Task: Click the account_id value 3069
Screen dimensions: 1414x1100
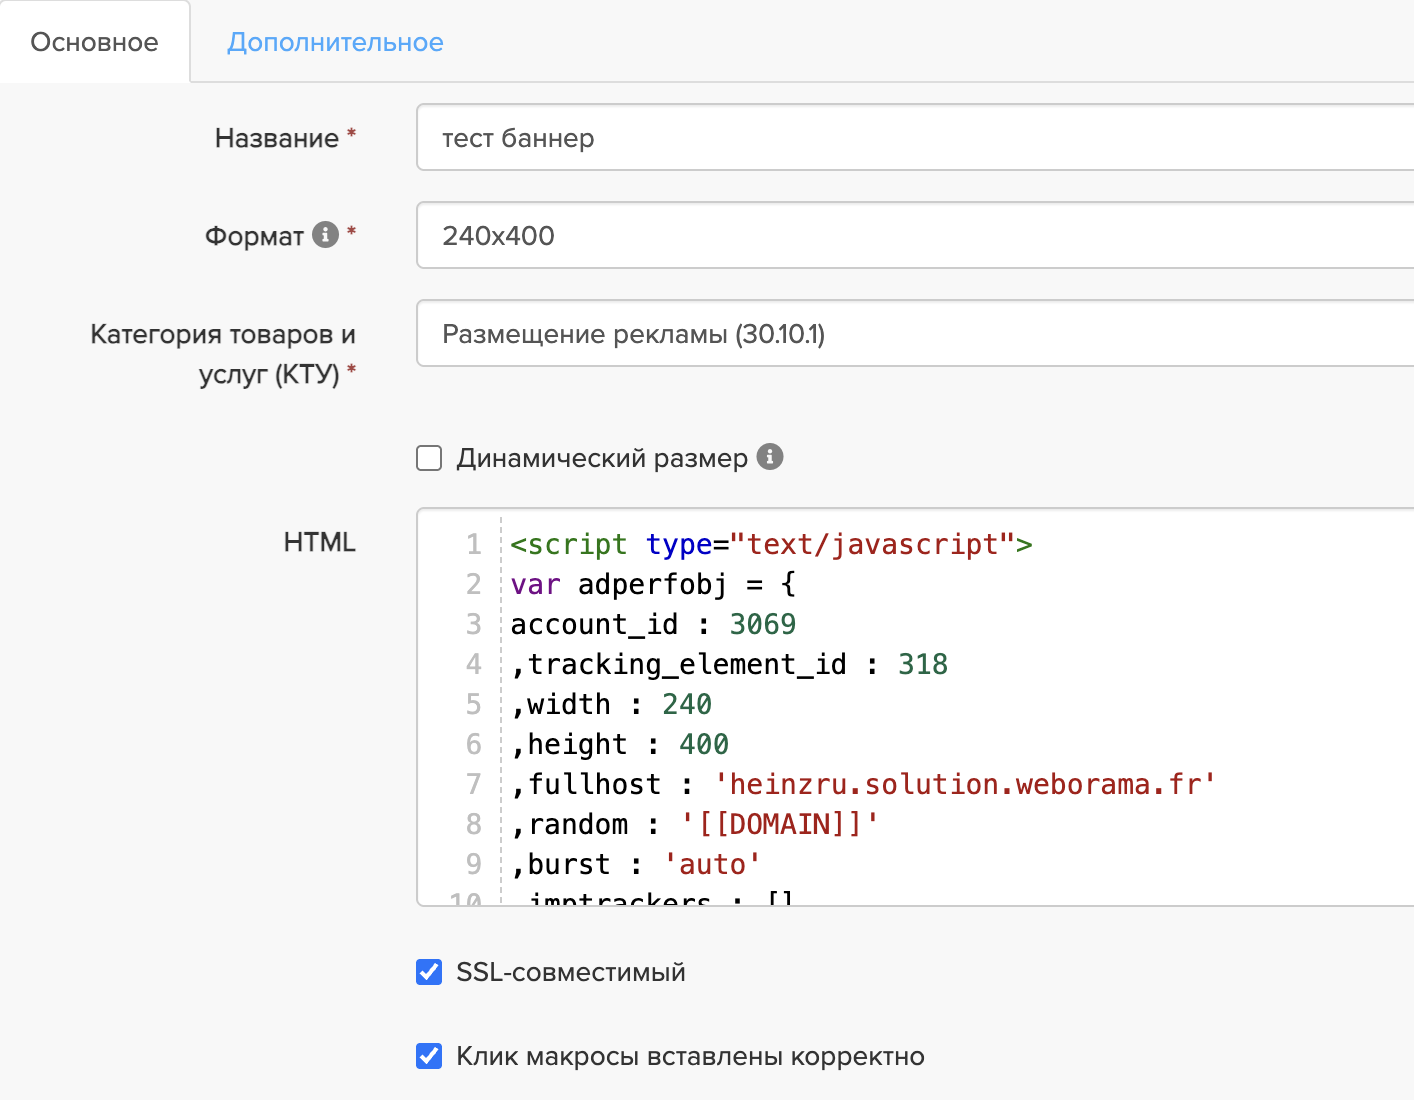Action: tap(762, 624)
